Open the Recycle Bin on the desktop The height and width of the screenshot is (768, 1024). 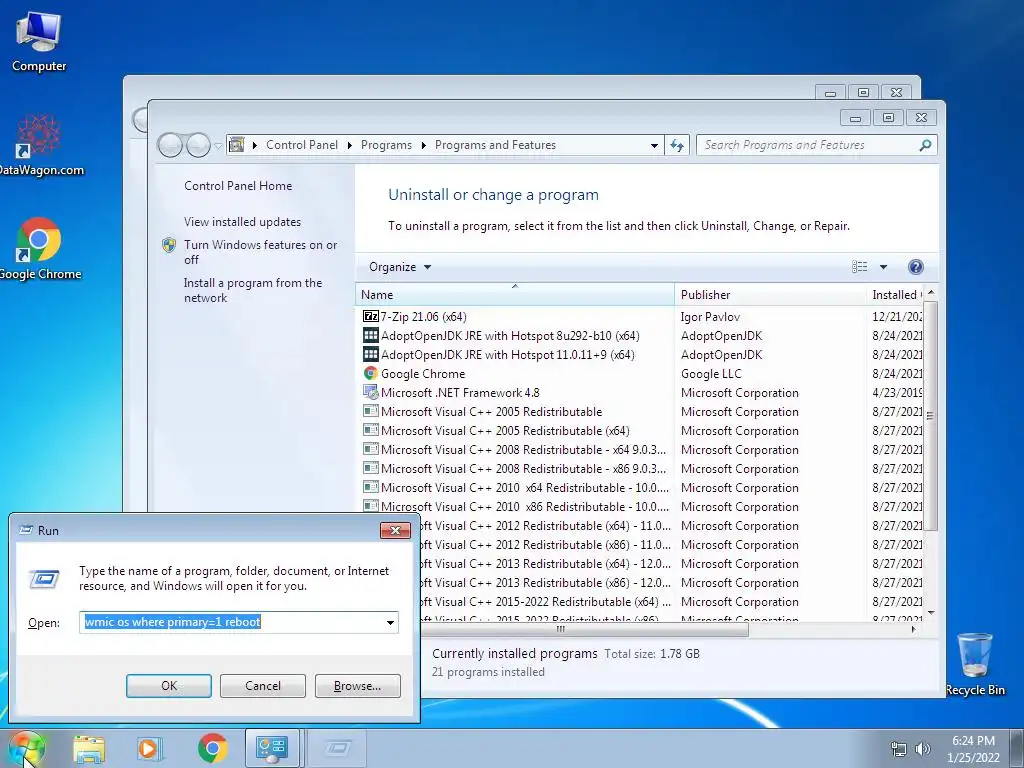tap(975, 664)
